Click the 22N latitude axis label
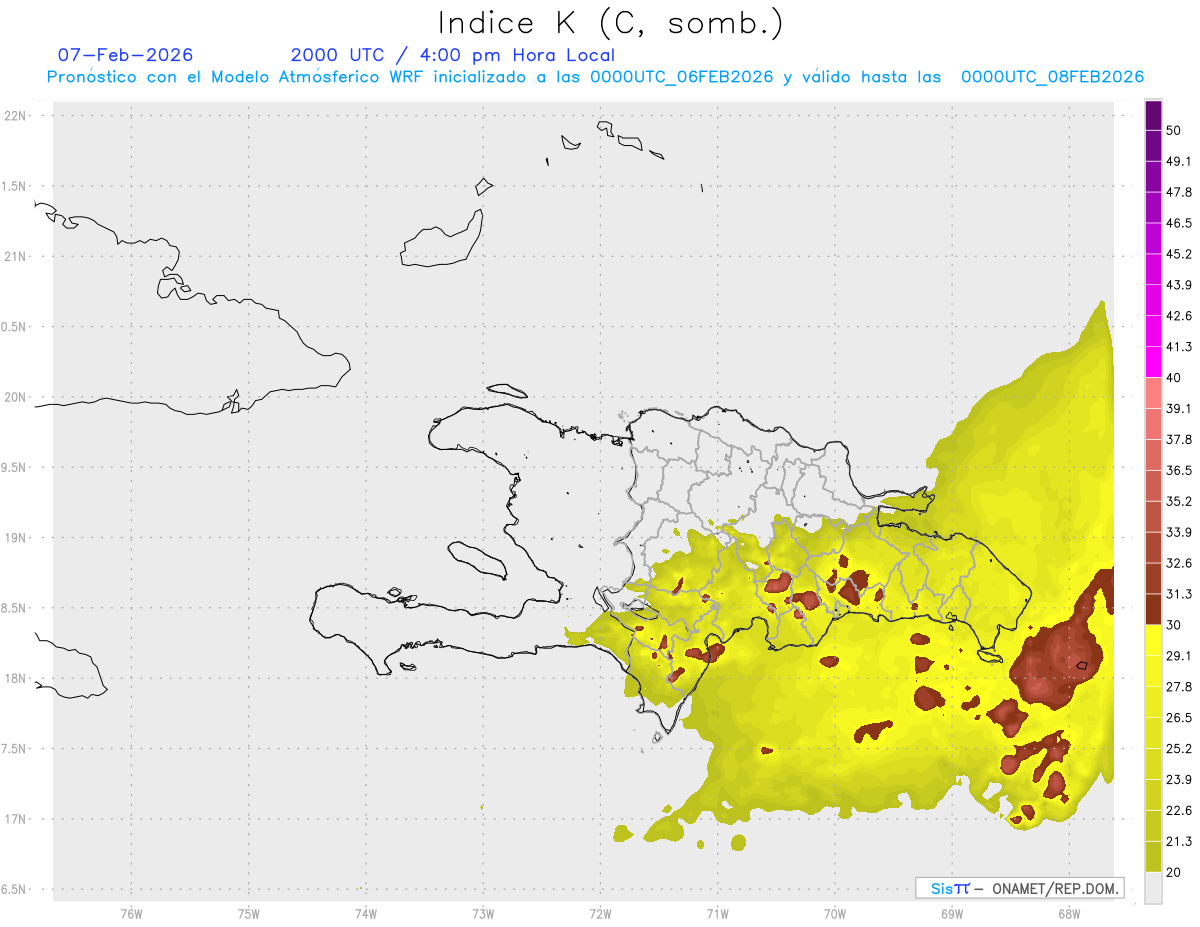The image size is (1200, 927). point(17,116)
